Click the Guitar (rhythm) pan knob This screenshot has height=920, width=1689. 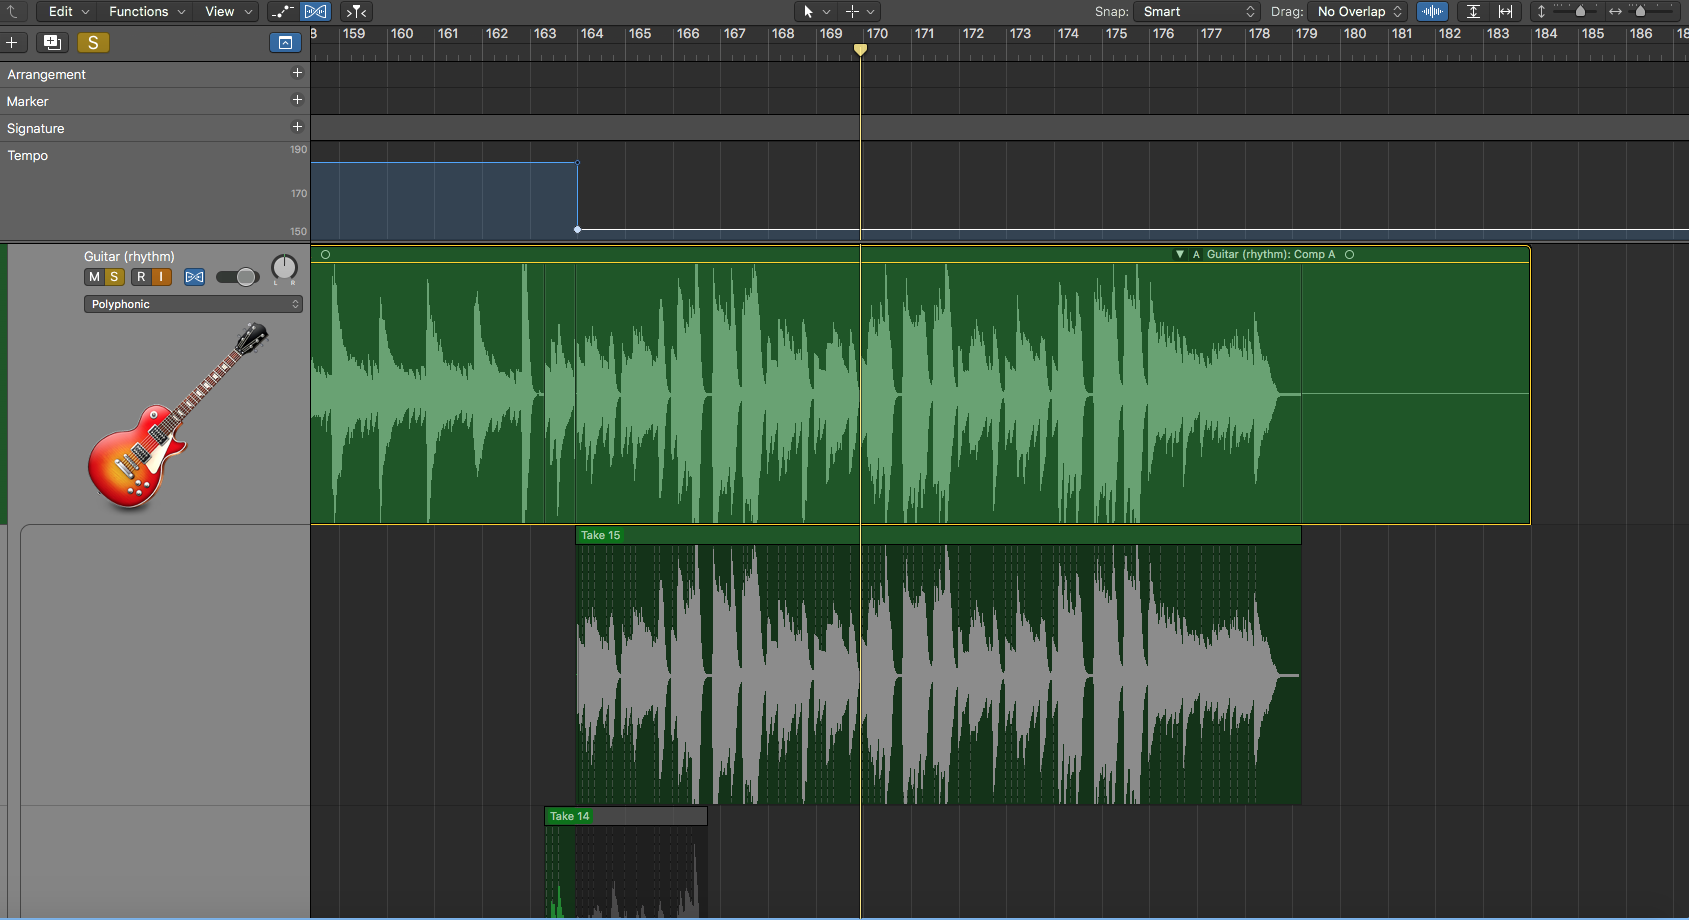pyautogui.click(x=285, y=268)
